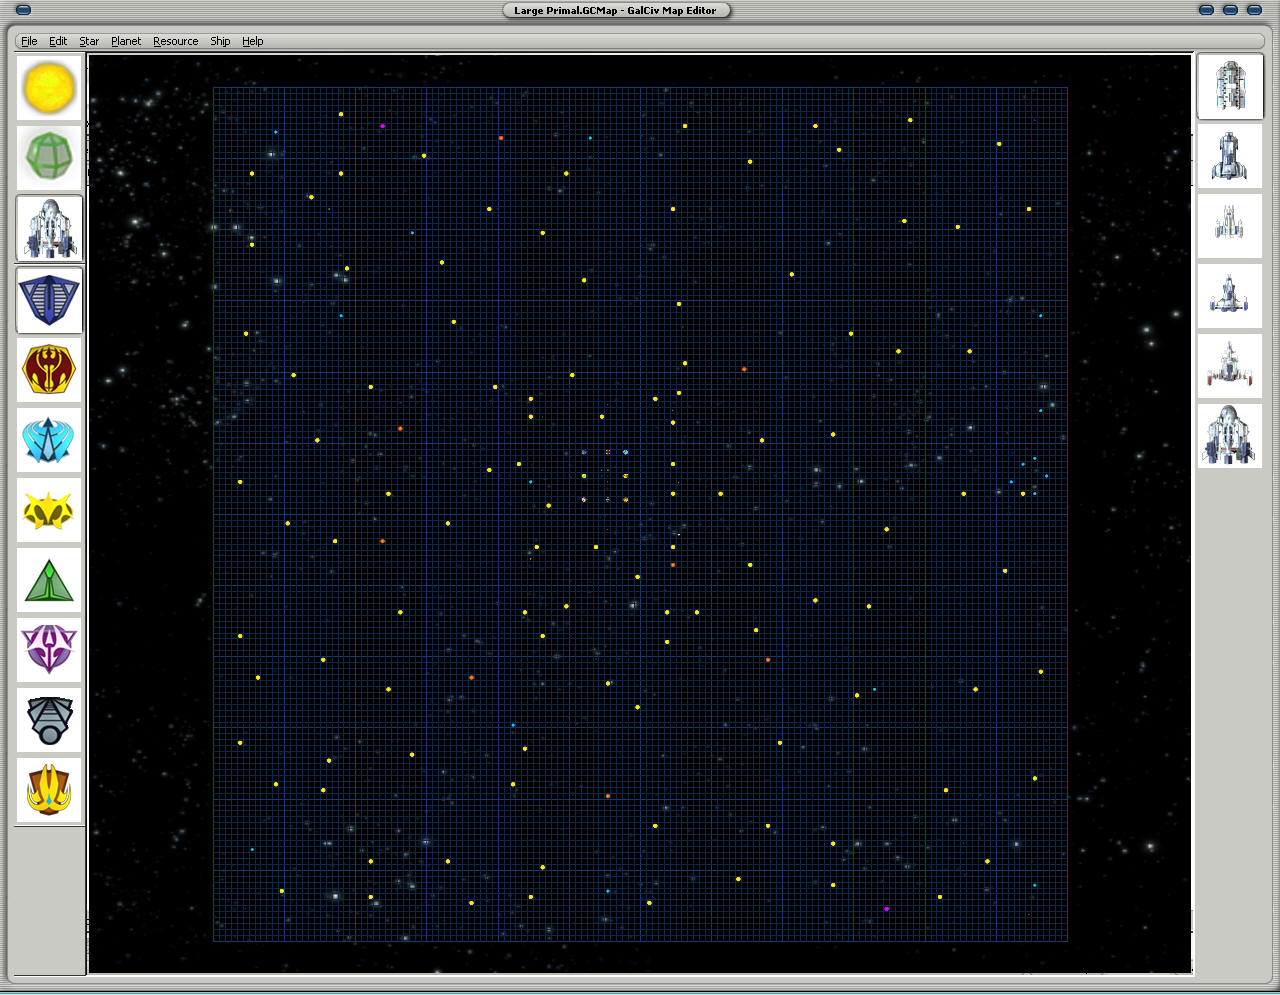This screenshot has width=1280, height=995.
Task: Pick the fourth ship with blue side pods
Action: pos(1230,296)
